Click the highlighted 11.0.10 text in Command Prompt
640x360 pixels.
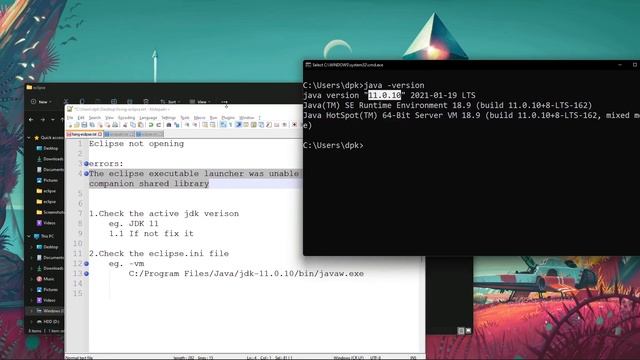click(x=384, y=96)
